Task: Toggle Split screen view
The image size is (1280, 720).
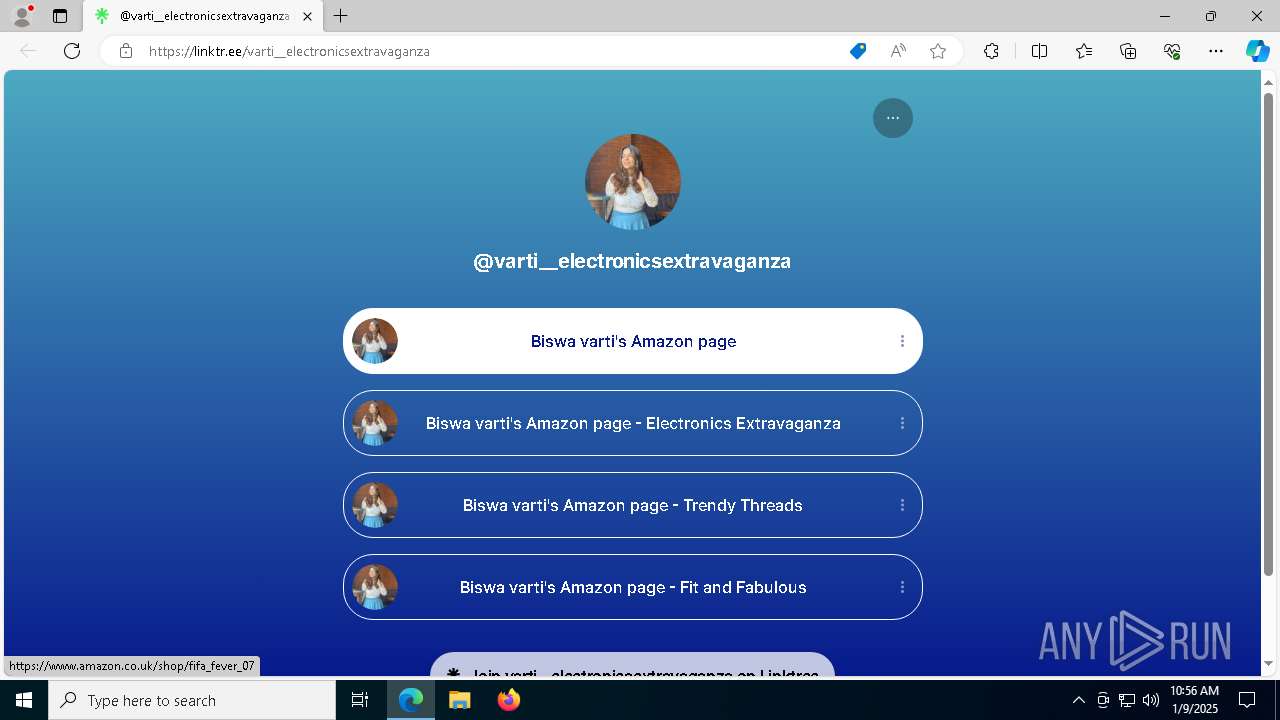Action: (1039, 51)
